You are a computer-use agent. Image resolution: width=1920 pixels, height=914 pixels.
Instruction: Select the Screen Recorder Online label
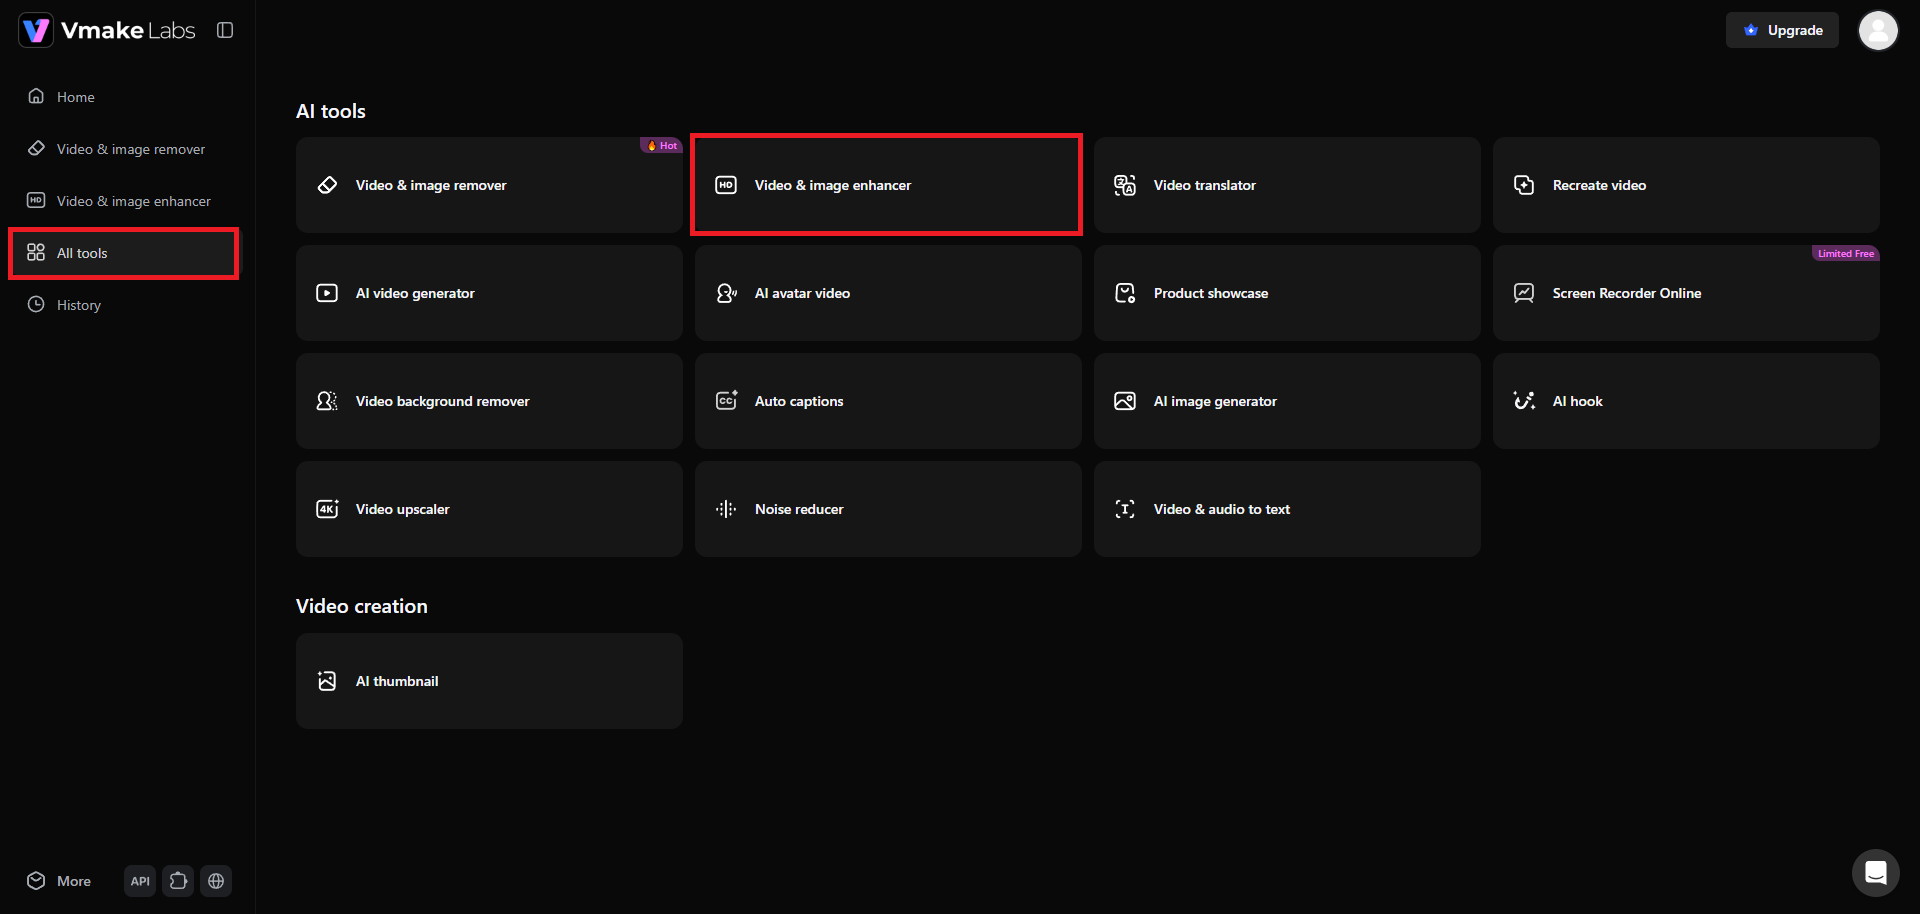coord(1627,293)
